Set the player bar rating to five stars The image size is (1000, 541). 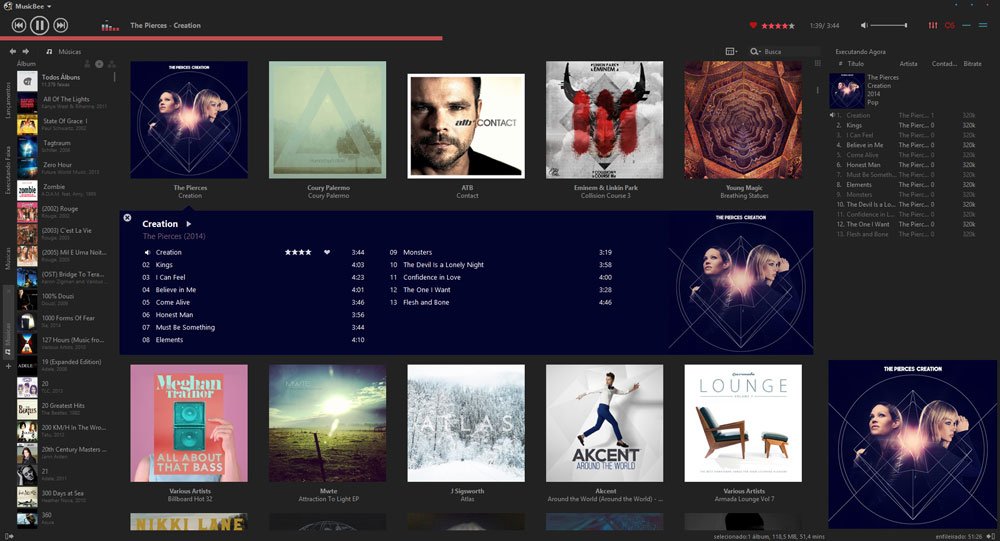(791, 26)
